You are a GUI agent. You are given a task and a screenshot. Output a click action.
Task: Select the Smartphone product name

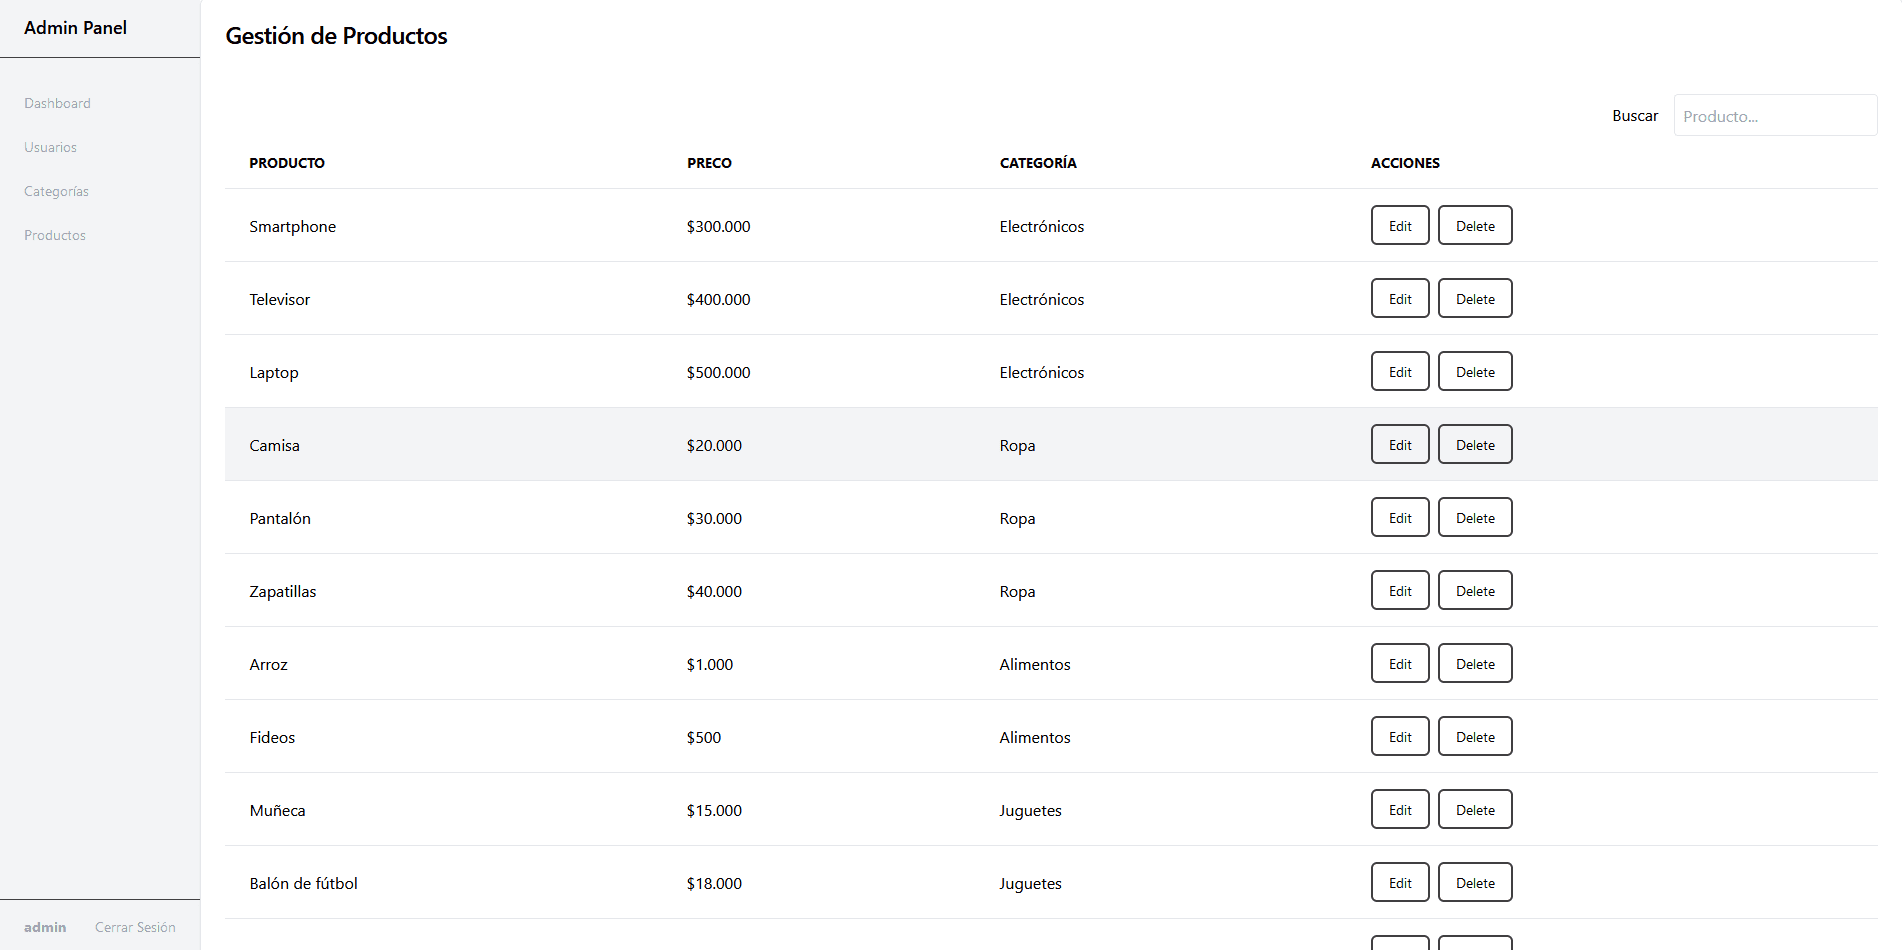(x=293, y=227)
